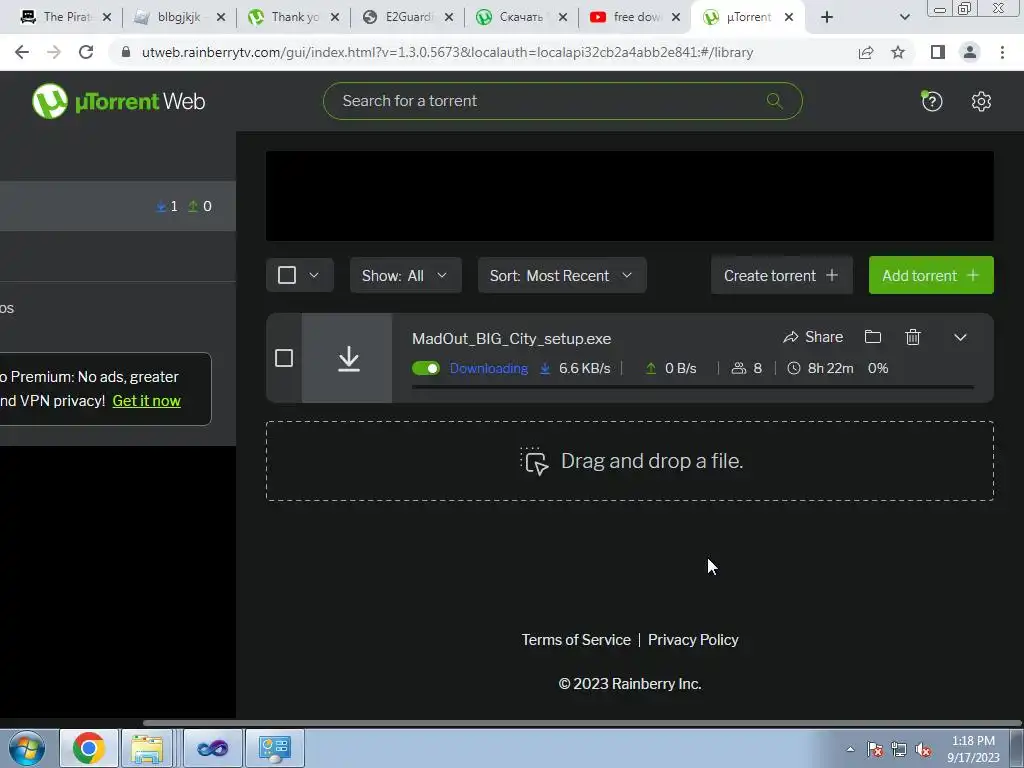Open a new browser tab

827,17
